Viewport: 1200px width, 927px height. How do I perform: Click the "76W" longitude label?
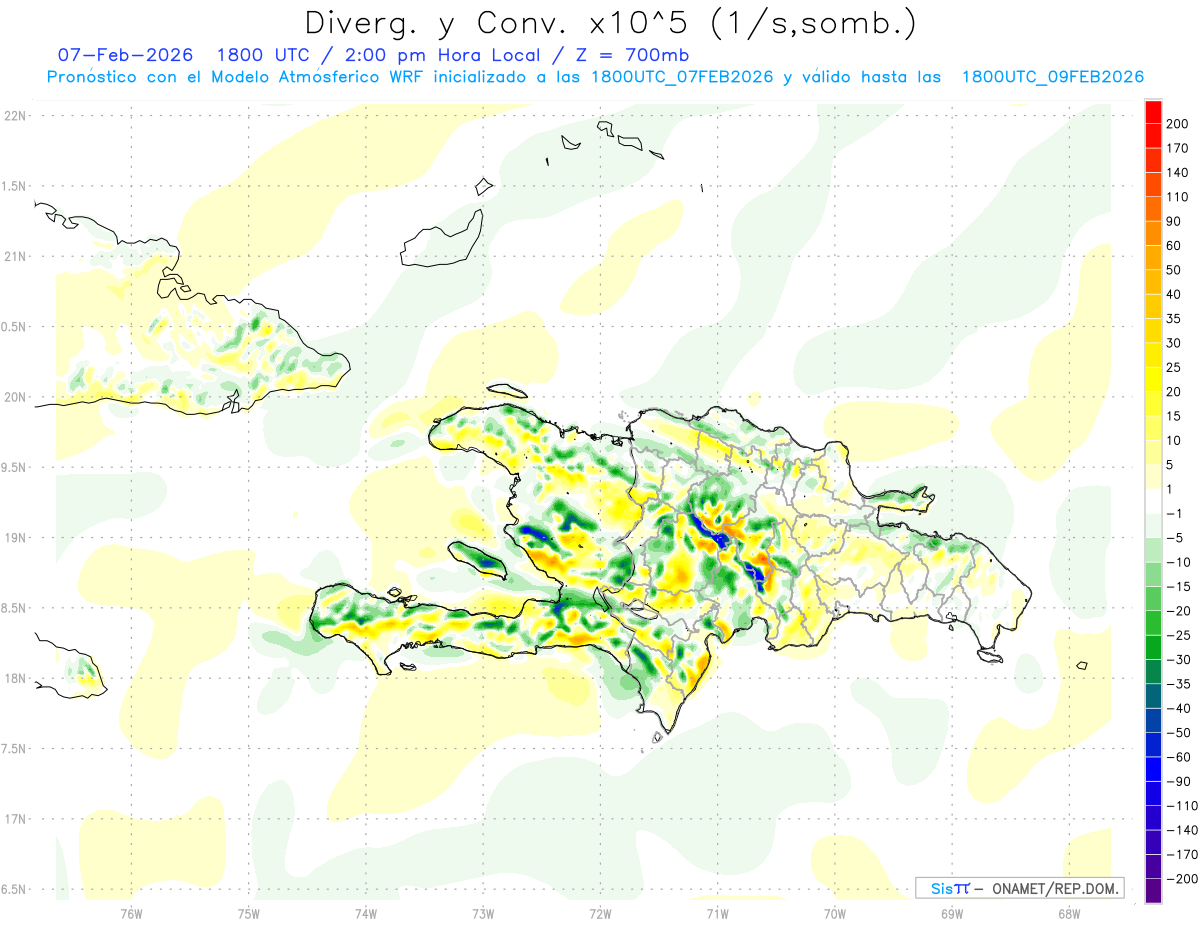click(x=131, y=913)
